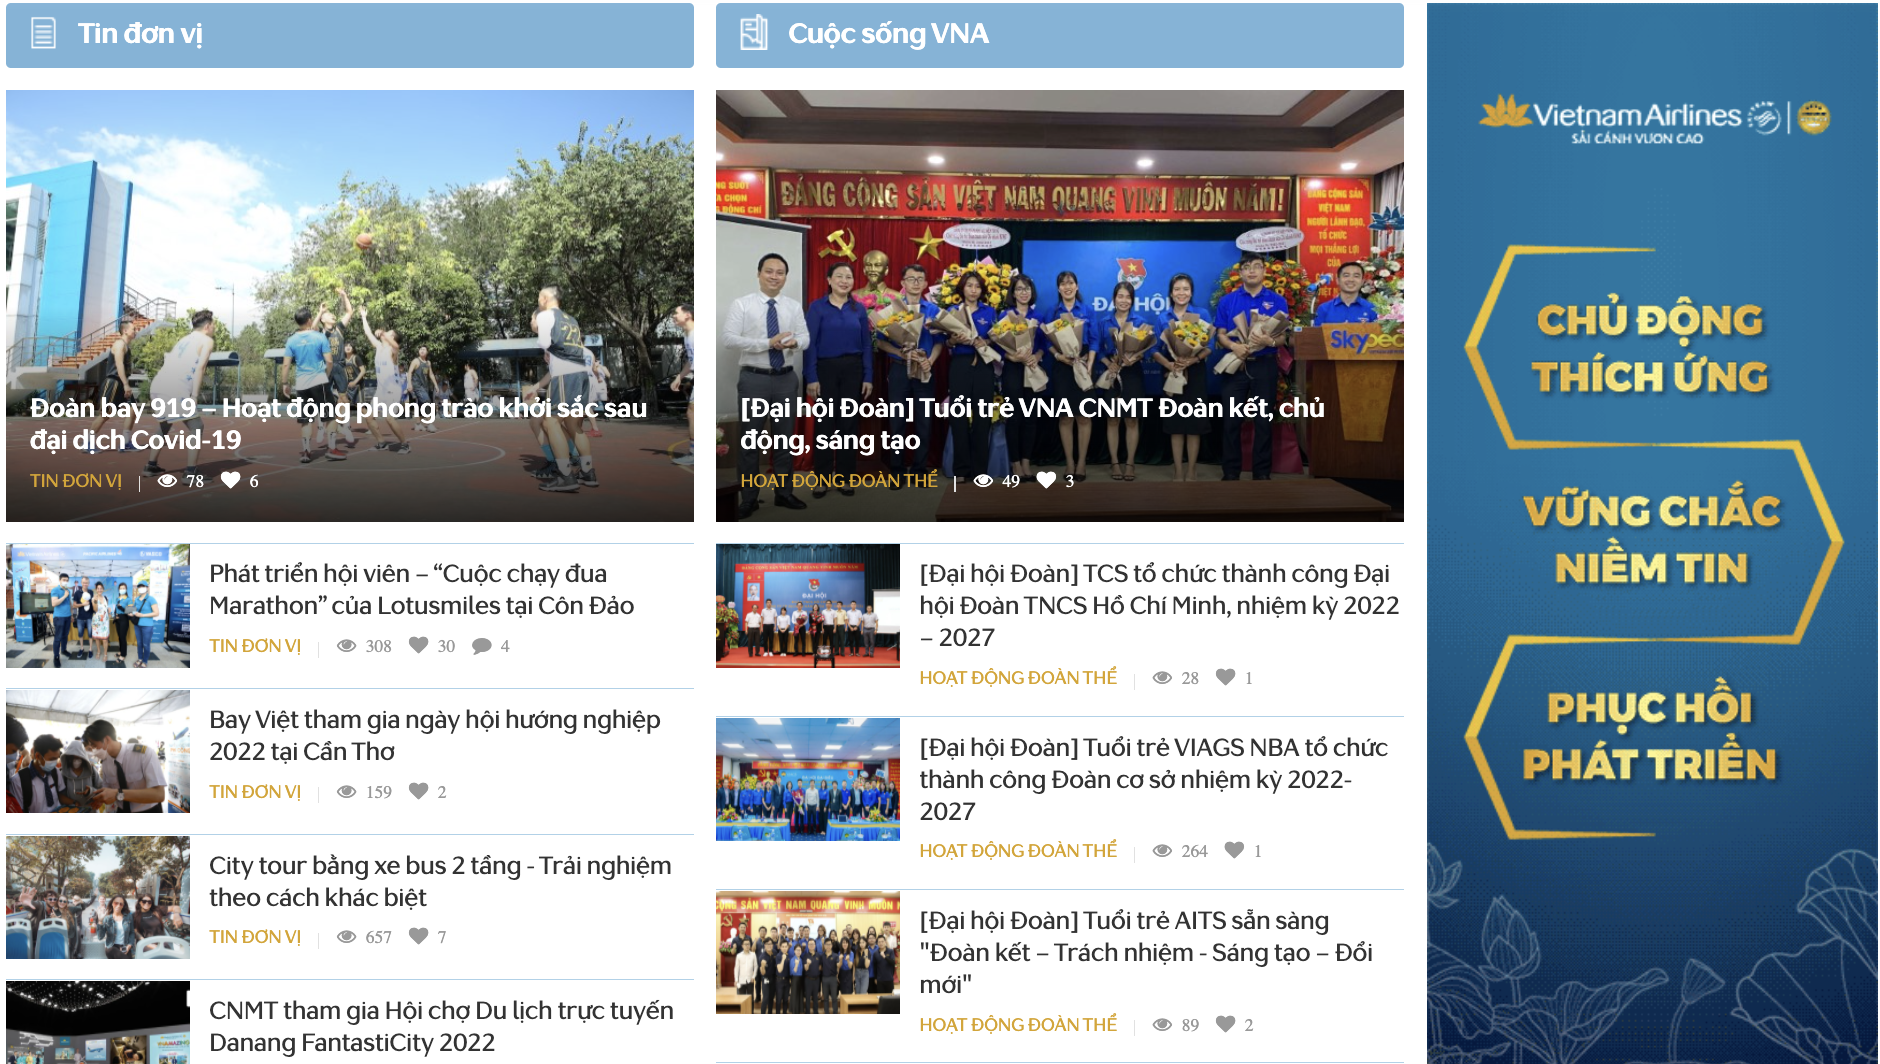
Task: Click eye views icon on AITS article
Action: (x=1162, y=1025)
